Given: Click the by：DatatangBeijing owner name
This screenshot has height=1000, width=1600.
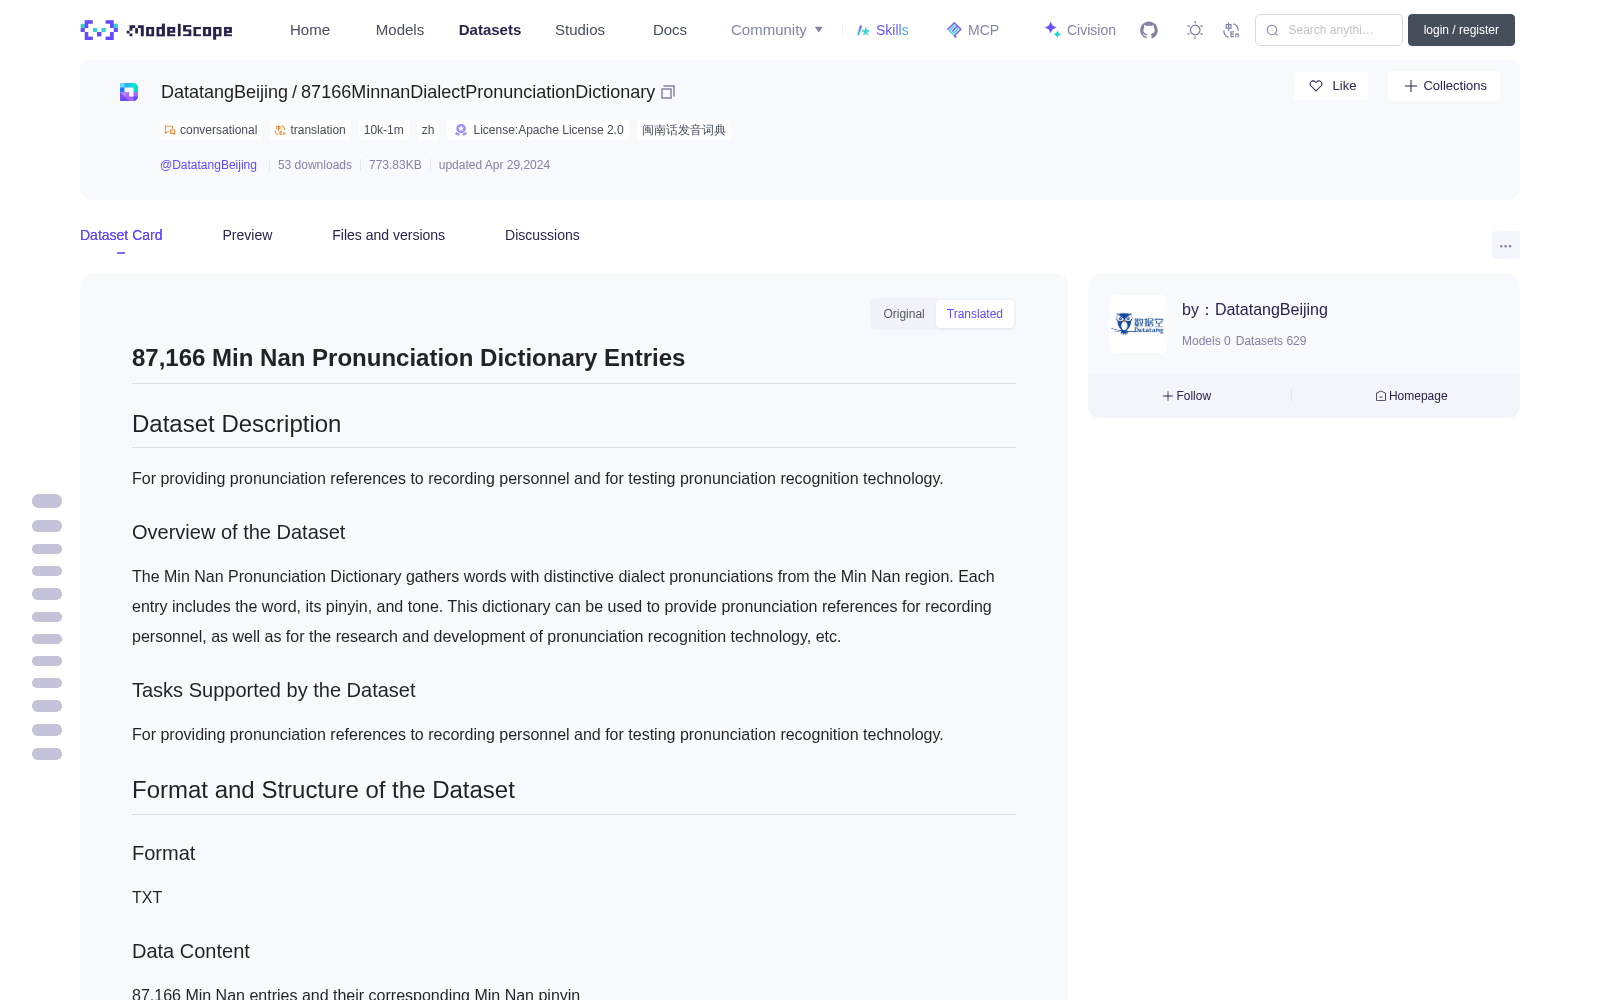Looking at the screenshot, I should pyautogui.click(x=1255, y=310).
